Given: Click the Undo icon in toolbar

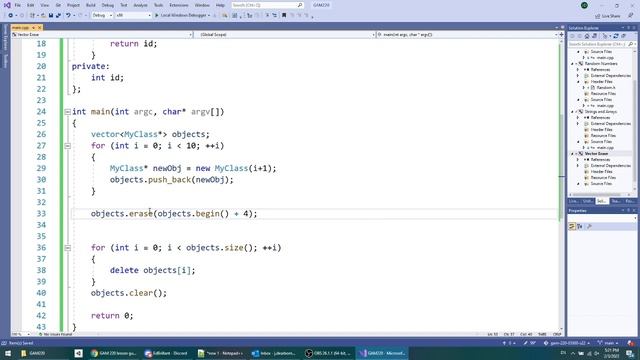Looking at the screenshot, I should (68, 16).
